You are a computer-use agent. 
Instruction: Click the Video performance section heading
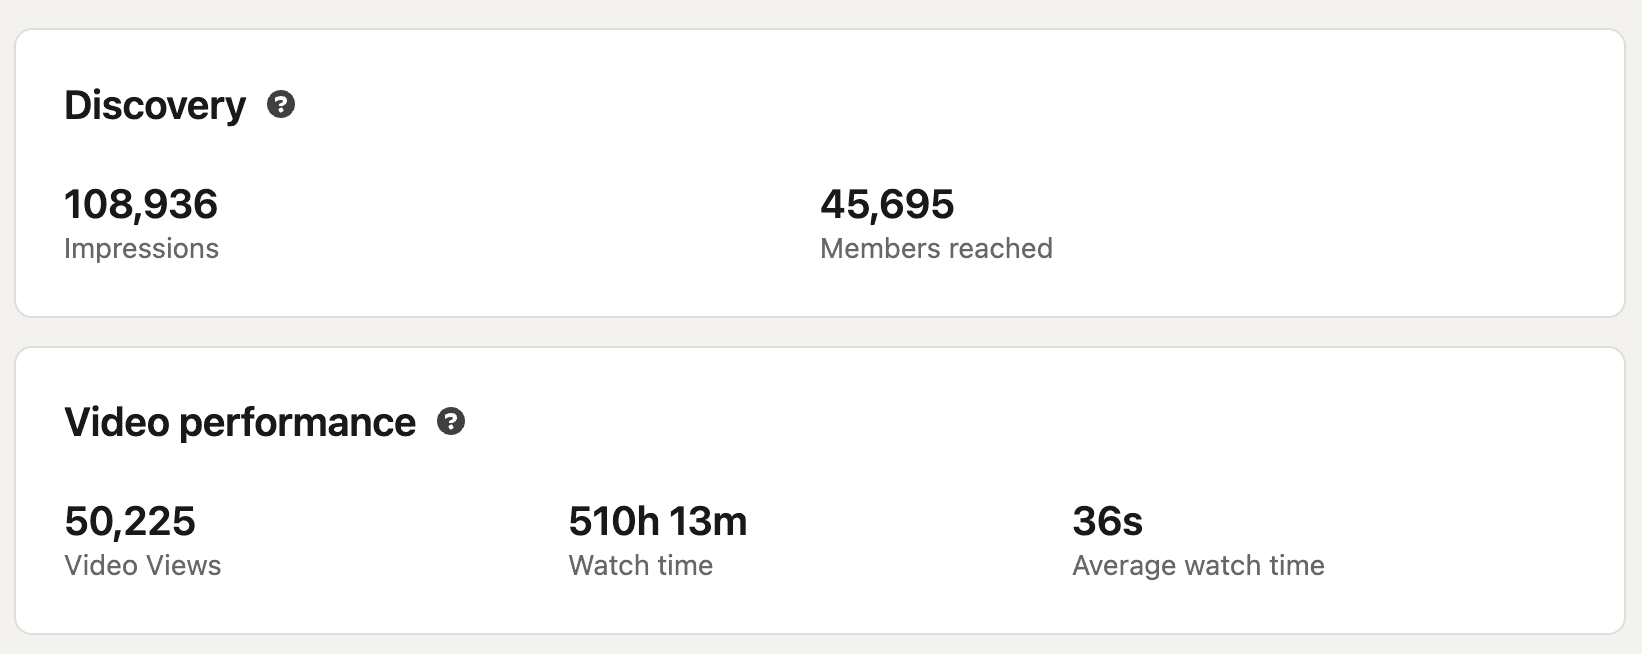[x=240, y=422]
